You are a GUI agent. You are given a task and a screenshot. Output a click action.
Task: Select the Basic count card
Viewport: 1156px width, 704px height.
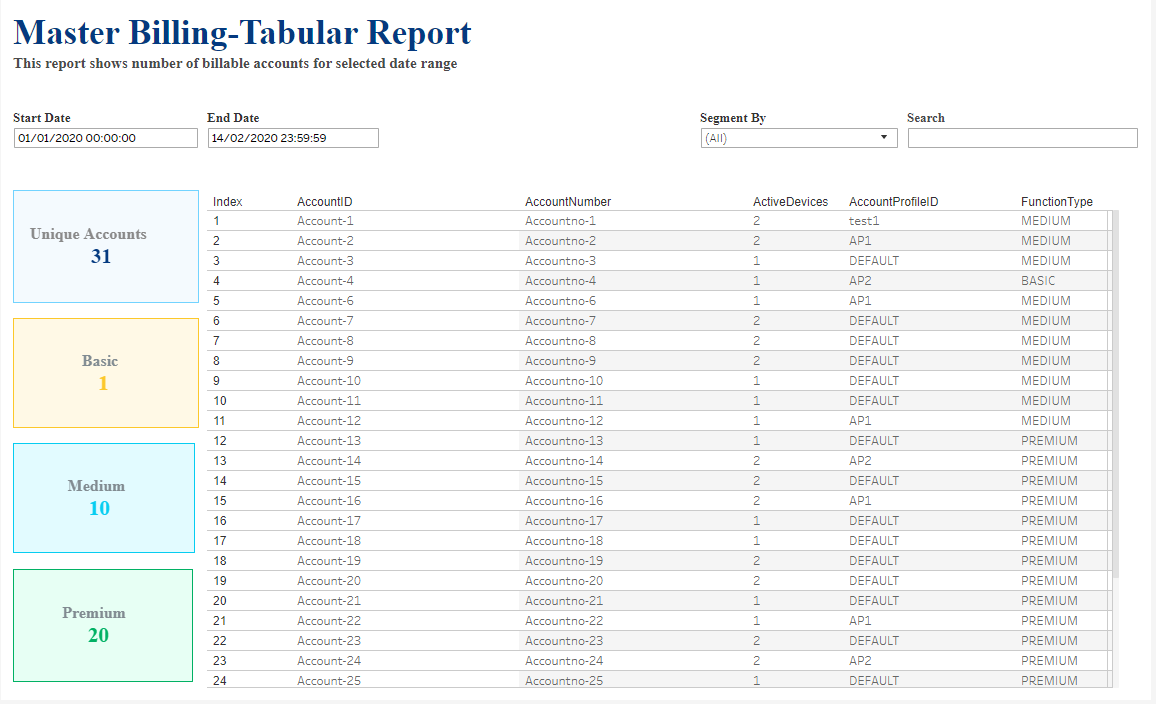(x=106, y=373)
